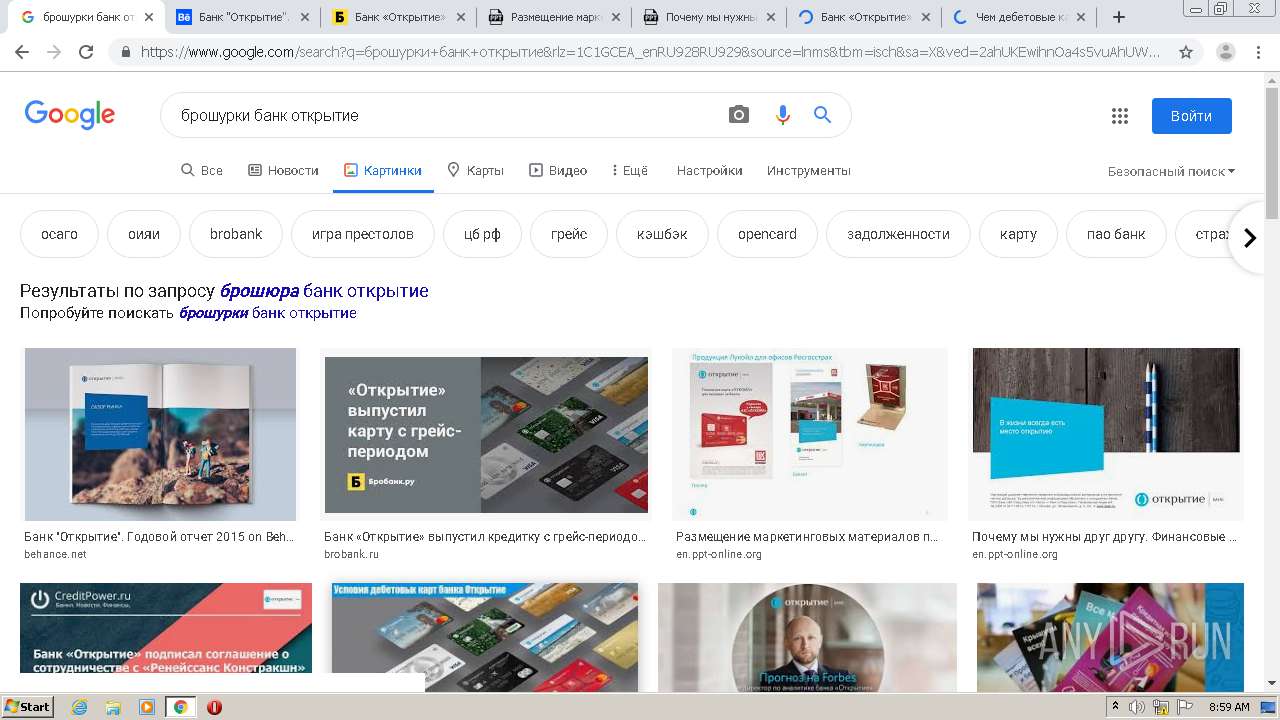Filter by the 'задолженности' chip

[898, 234]
